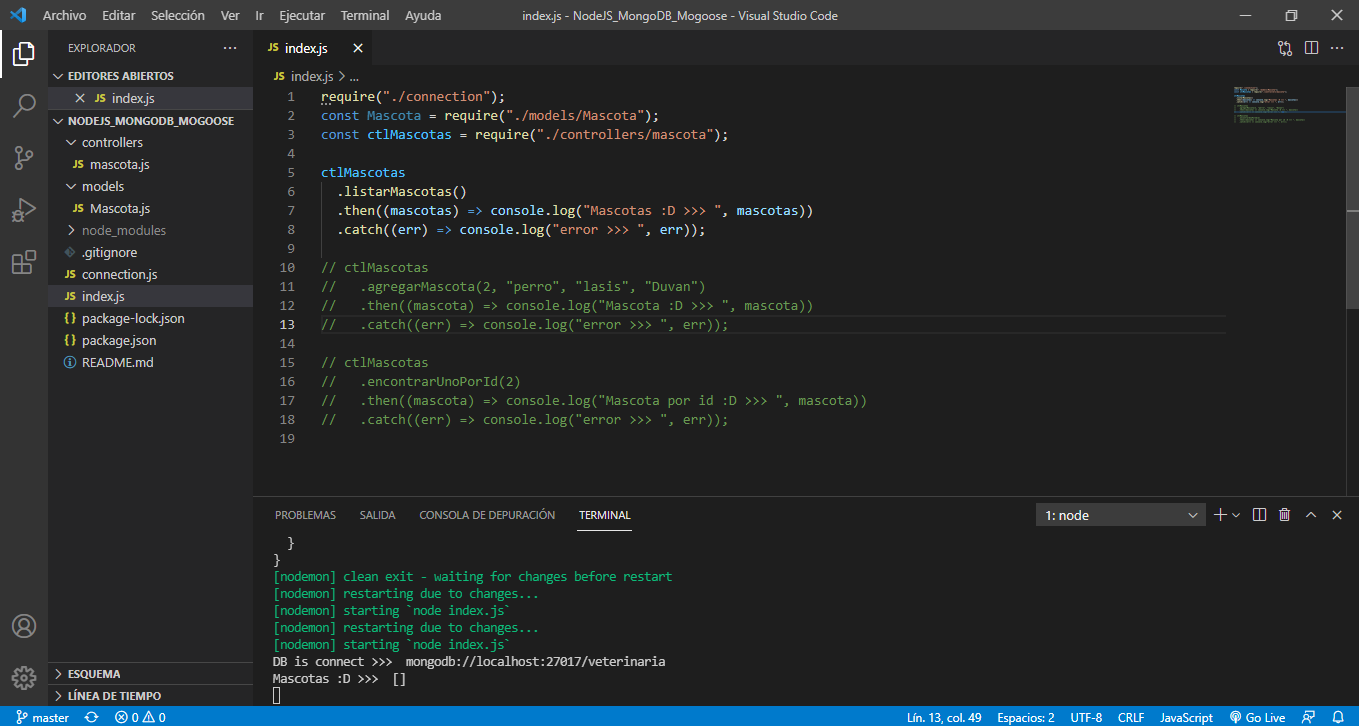Screen dimensions: 1359x726
Task: Create a new terminal with plus icon
Action: pyautogui.click(x=1220, y=515)
